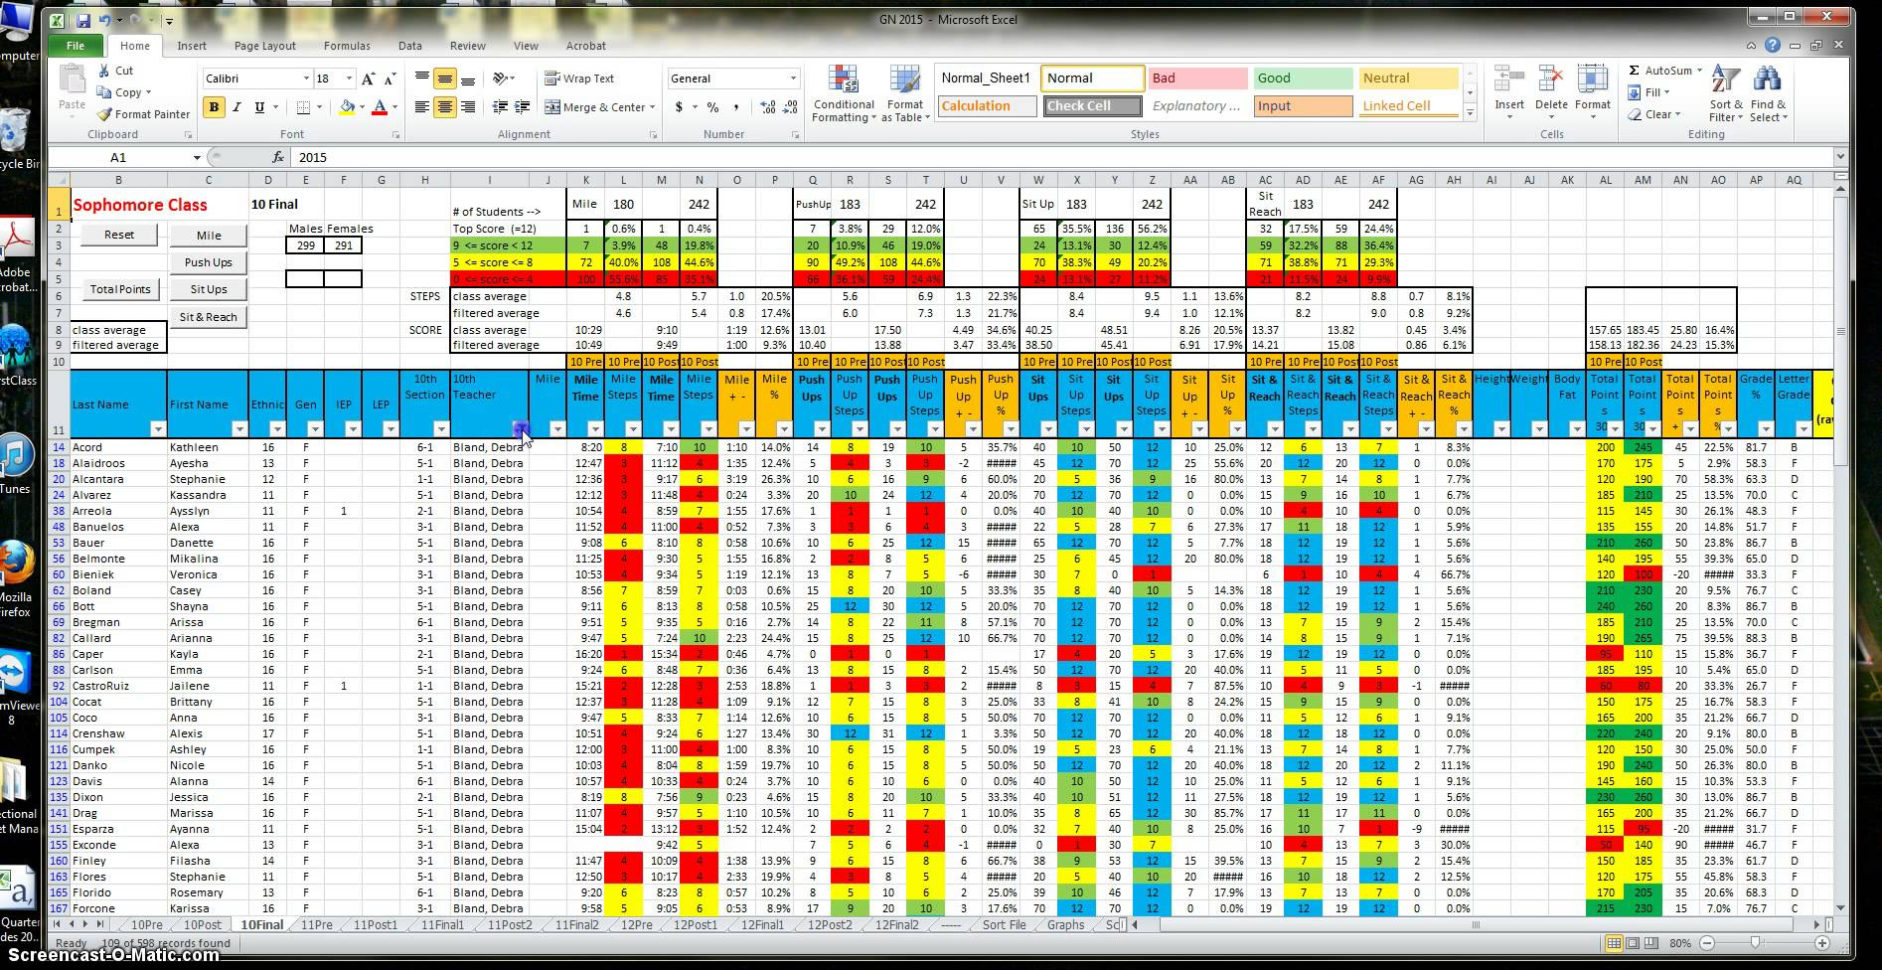Image resolution: width=1882 pixels, height=970 pixels.
Task: Click the Merge & Center icon
Action: click(x=597, y=107)
